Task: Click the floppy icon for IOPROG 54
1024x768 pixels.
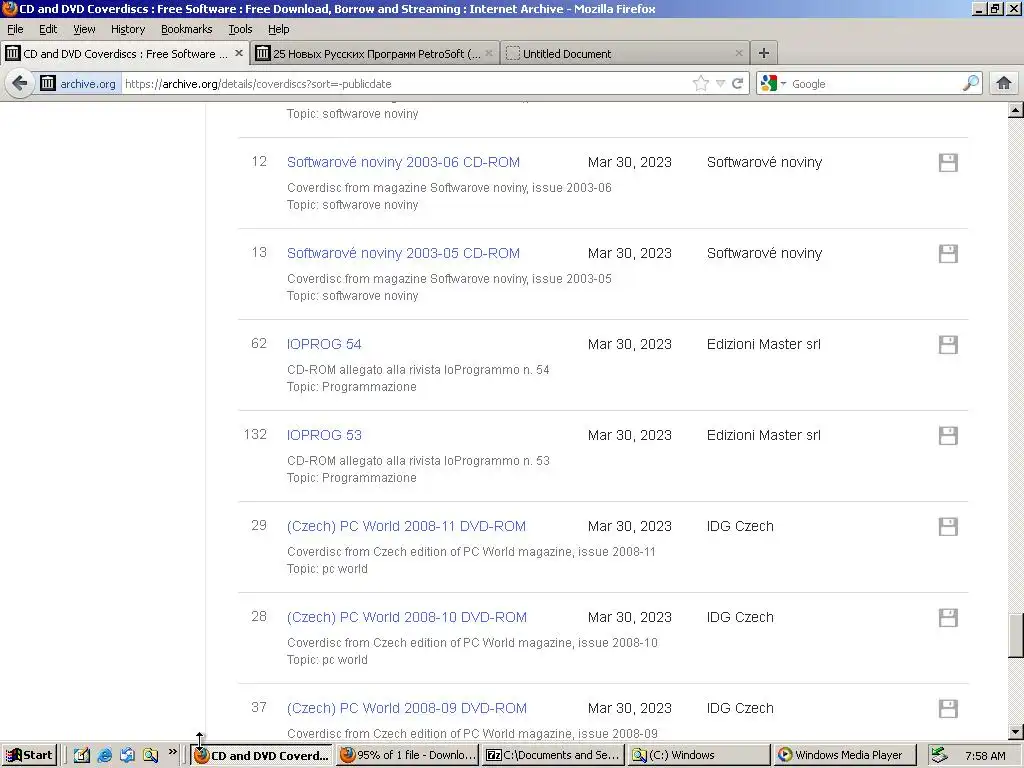Action: [948, 344]
